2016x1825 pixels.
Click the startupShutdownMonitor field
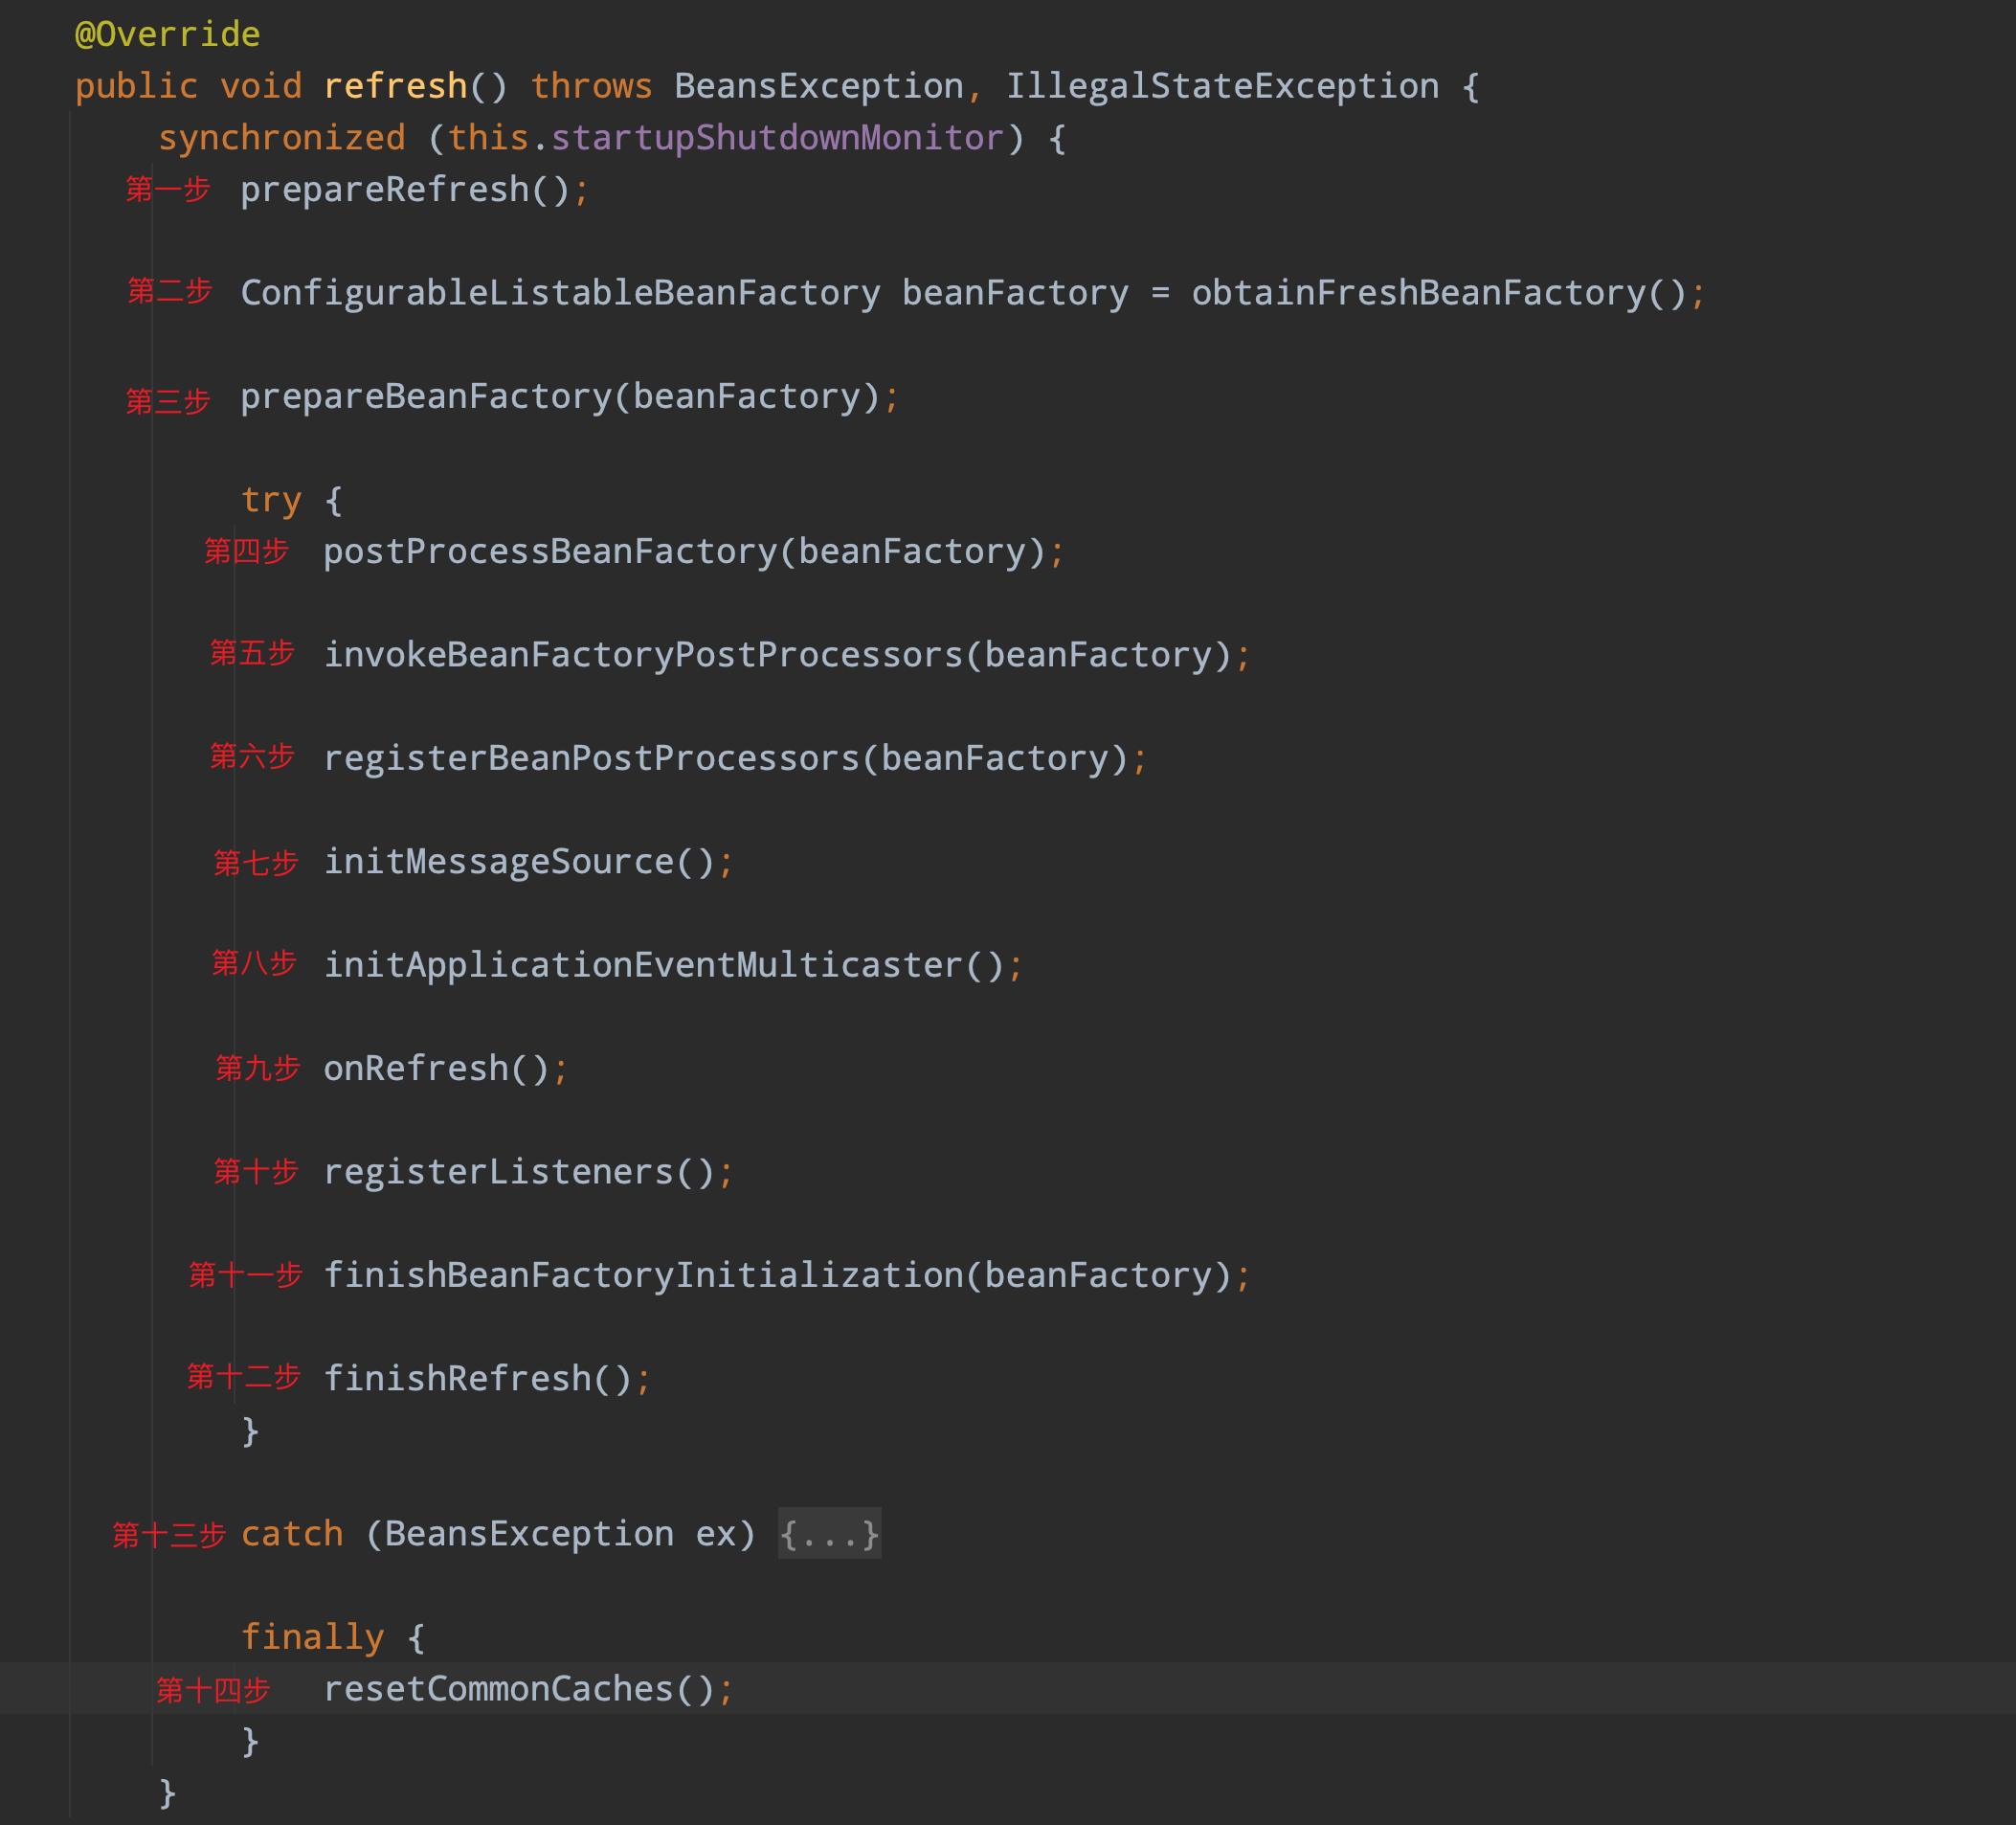pyautogui.click(x=776, y=138)
